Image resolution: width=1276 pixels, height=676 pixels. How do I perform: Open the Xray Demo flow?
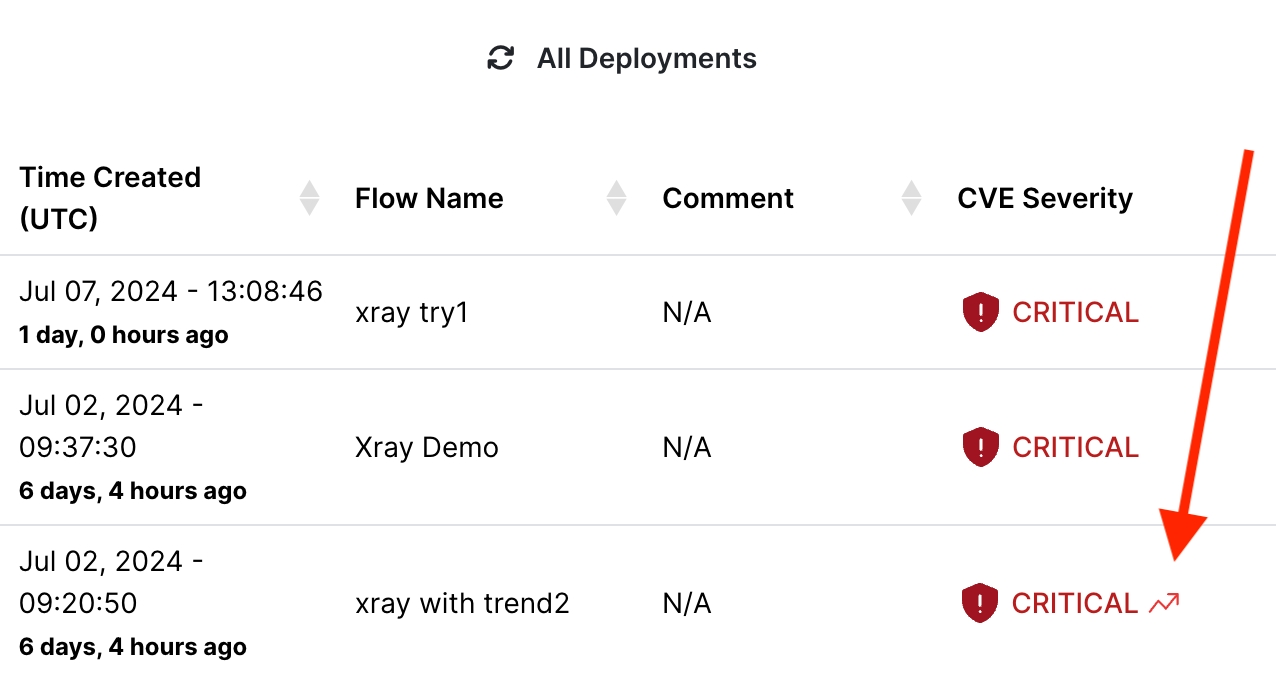427,447
